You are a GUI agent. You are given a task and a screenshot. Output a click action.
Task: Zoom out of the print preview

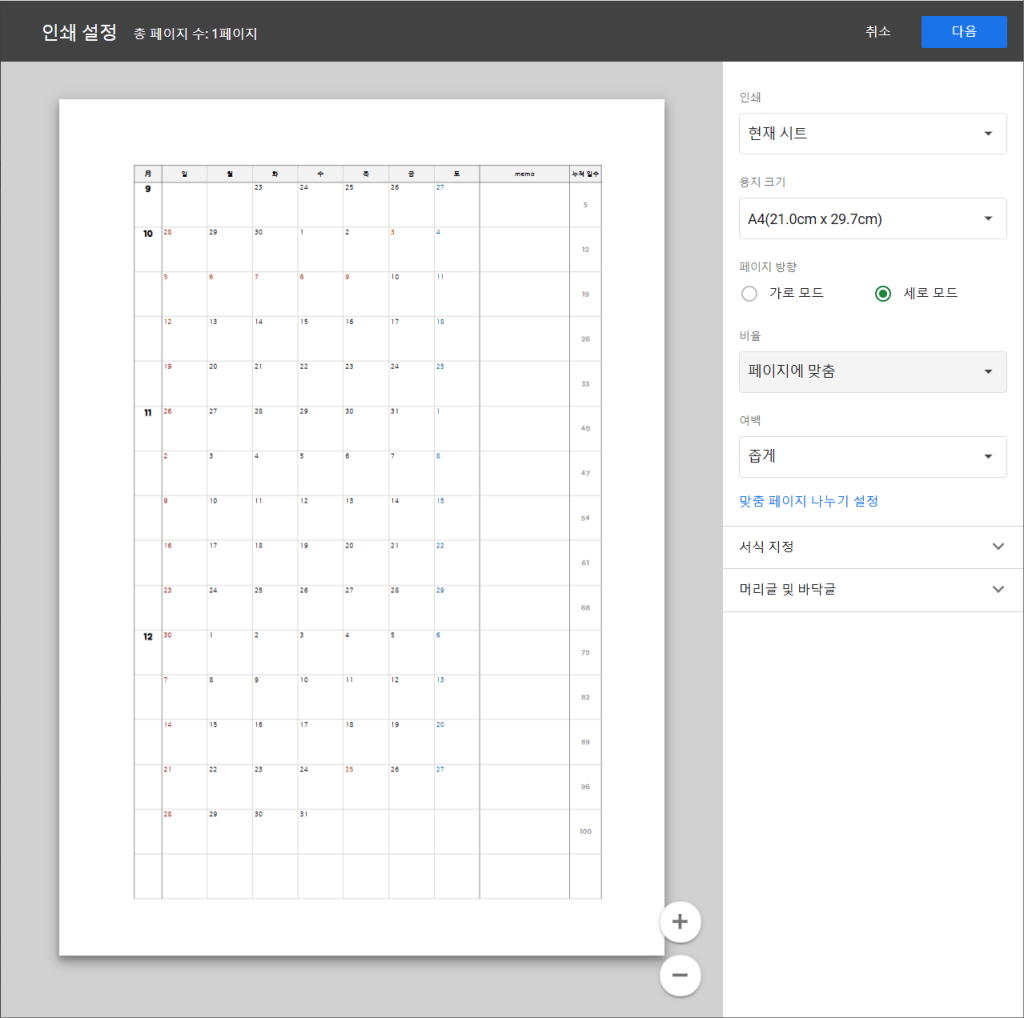pyautogui.click(x=680, y=975)
